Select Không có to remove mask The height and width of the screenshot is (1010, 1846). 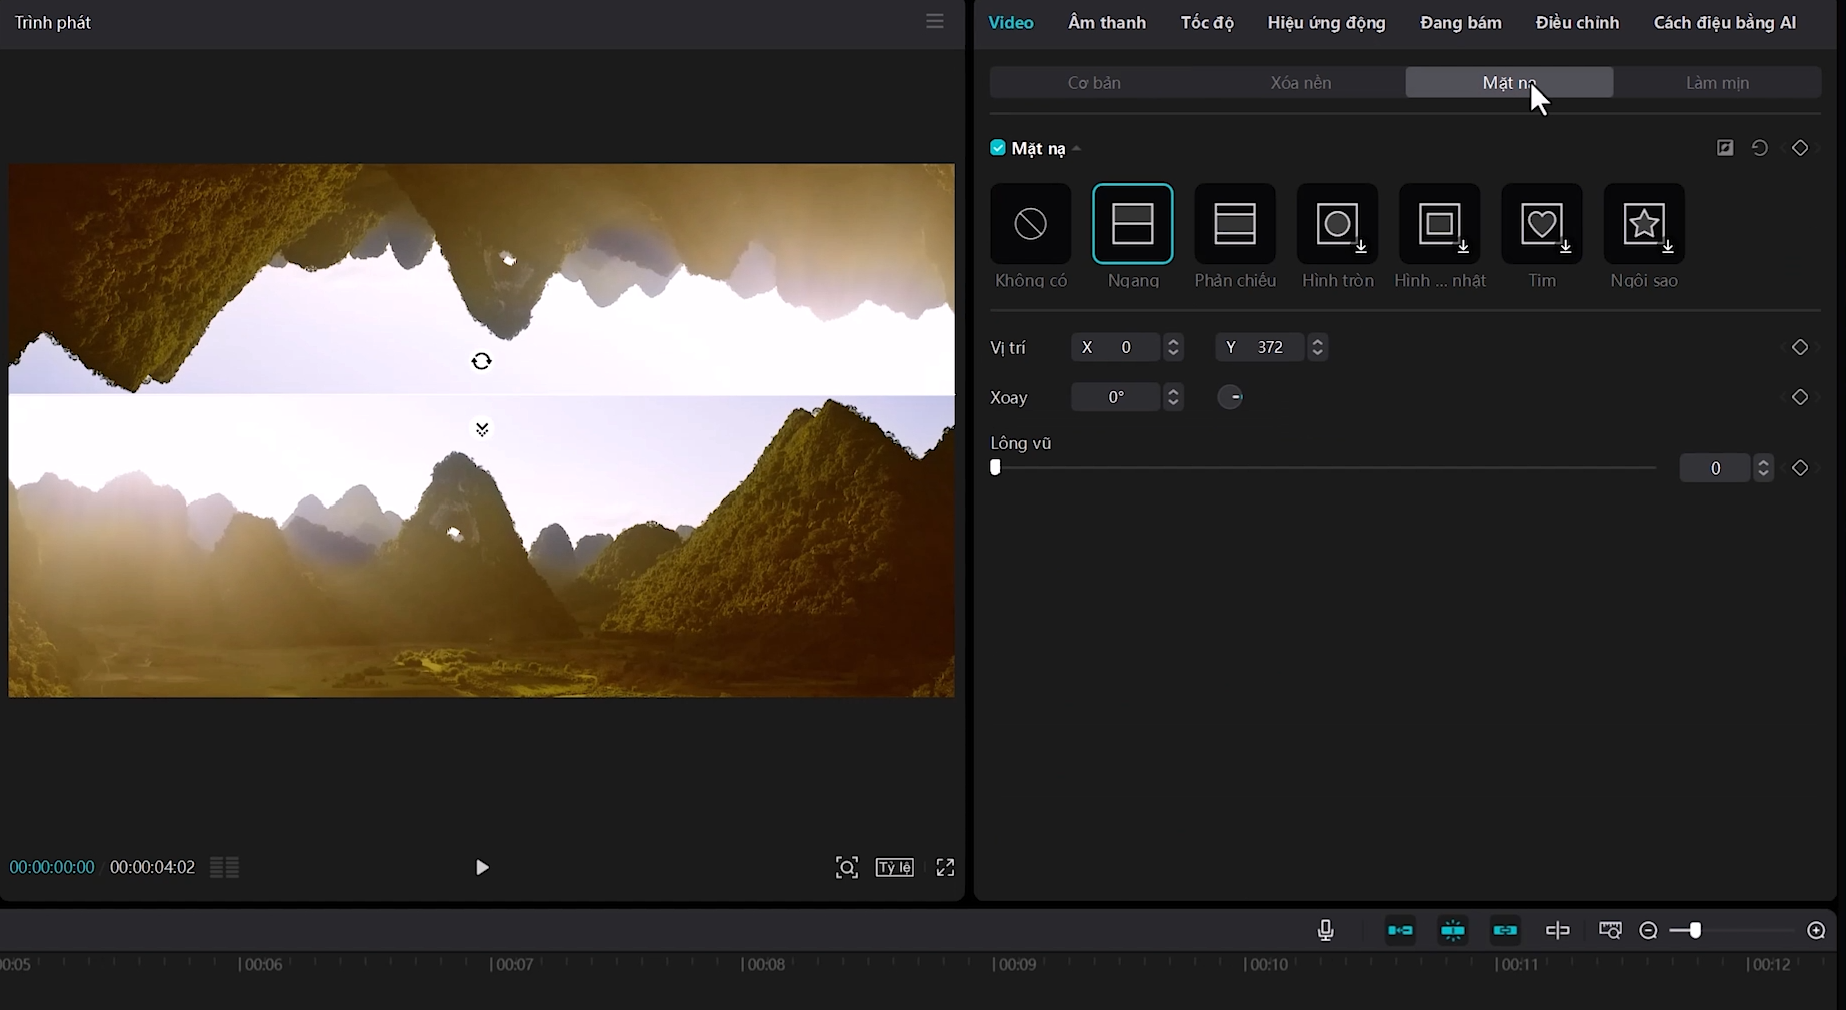1030,224
